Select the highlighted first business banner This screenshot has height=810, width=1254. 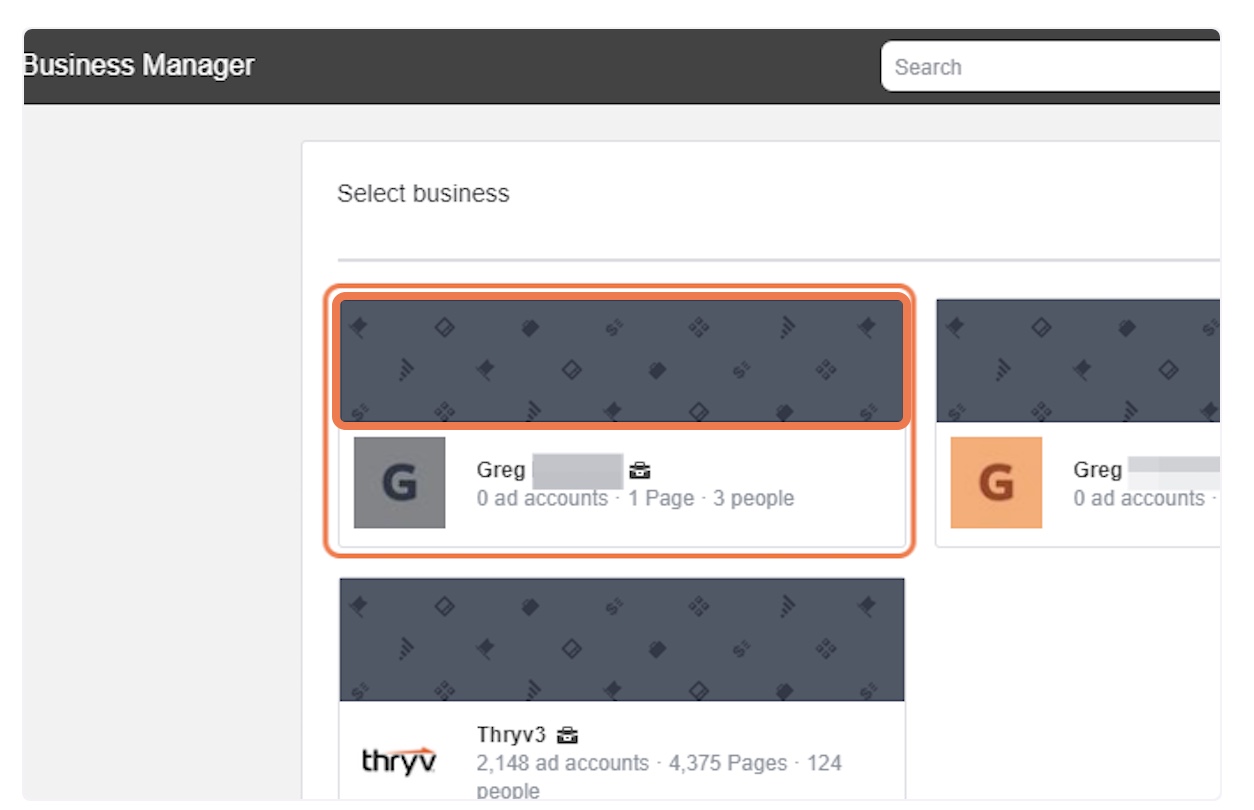tap(621, 361)
